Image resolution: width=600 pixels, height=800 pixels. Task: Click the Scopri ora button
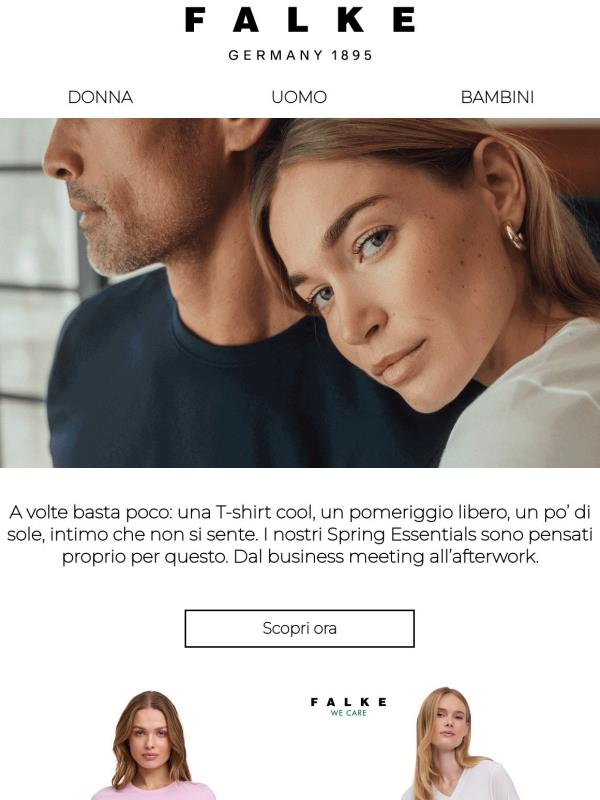pyautogui.click(x=299, y=628)
